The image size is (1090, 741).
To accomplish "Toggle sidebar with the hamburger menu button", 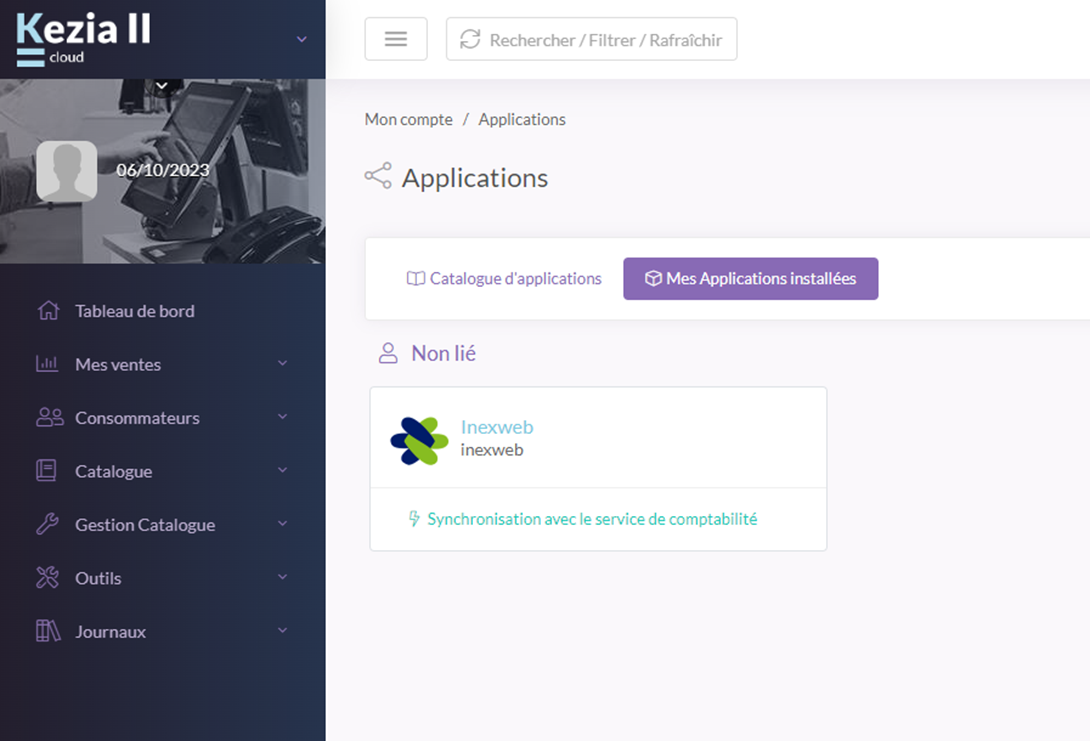I will click(396, 39).
